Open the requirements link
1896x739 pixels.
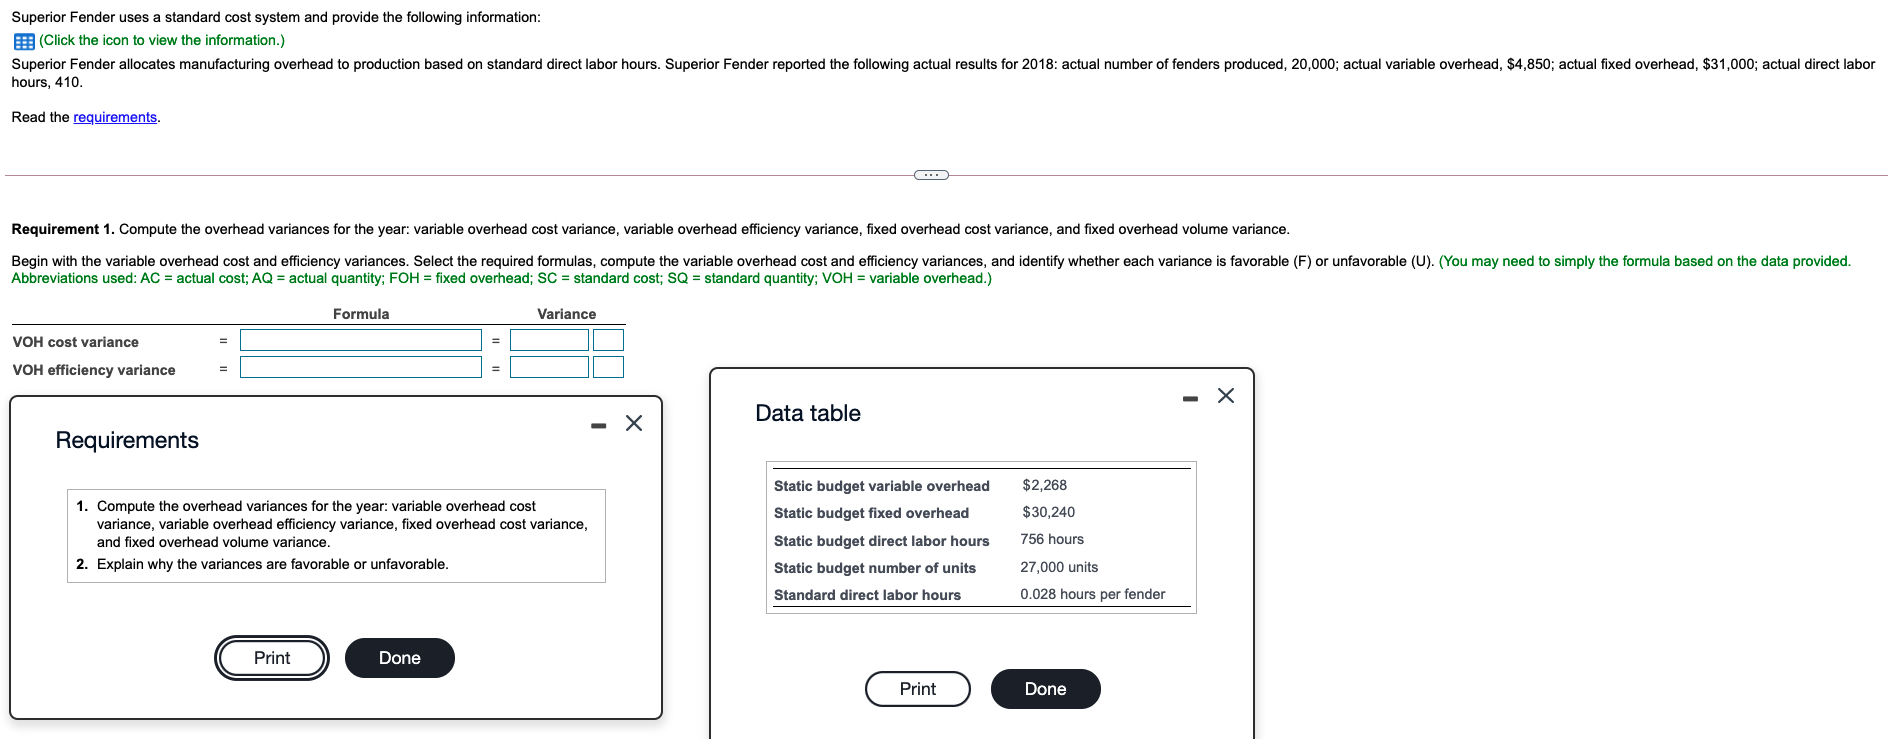click(x=115, y=117)
